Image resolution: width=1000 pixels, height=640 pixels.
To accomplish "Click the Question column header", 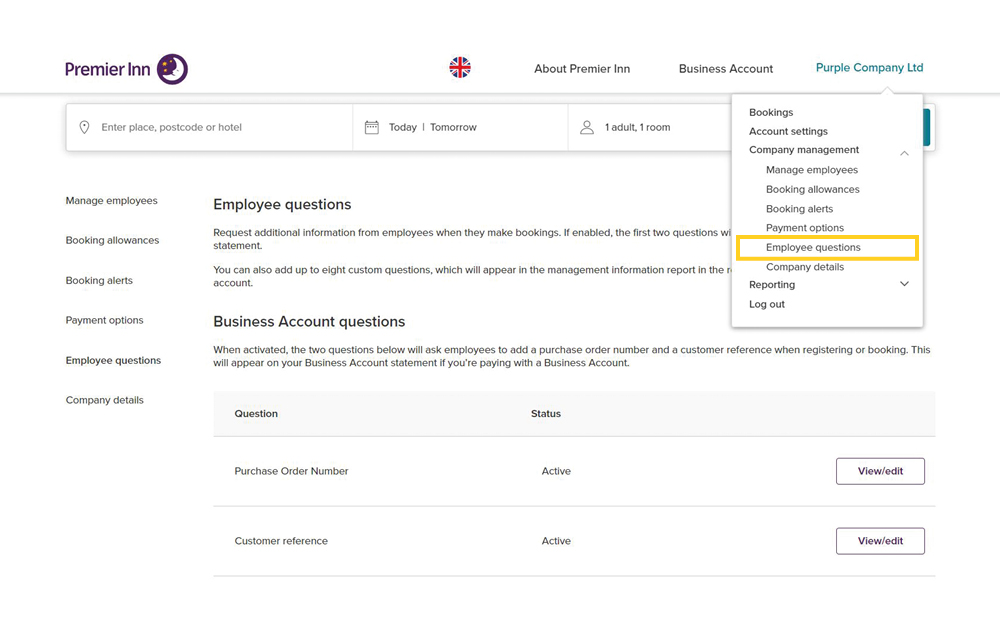I will tap(256, 414).
